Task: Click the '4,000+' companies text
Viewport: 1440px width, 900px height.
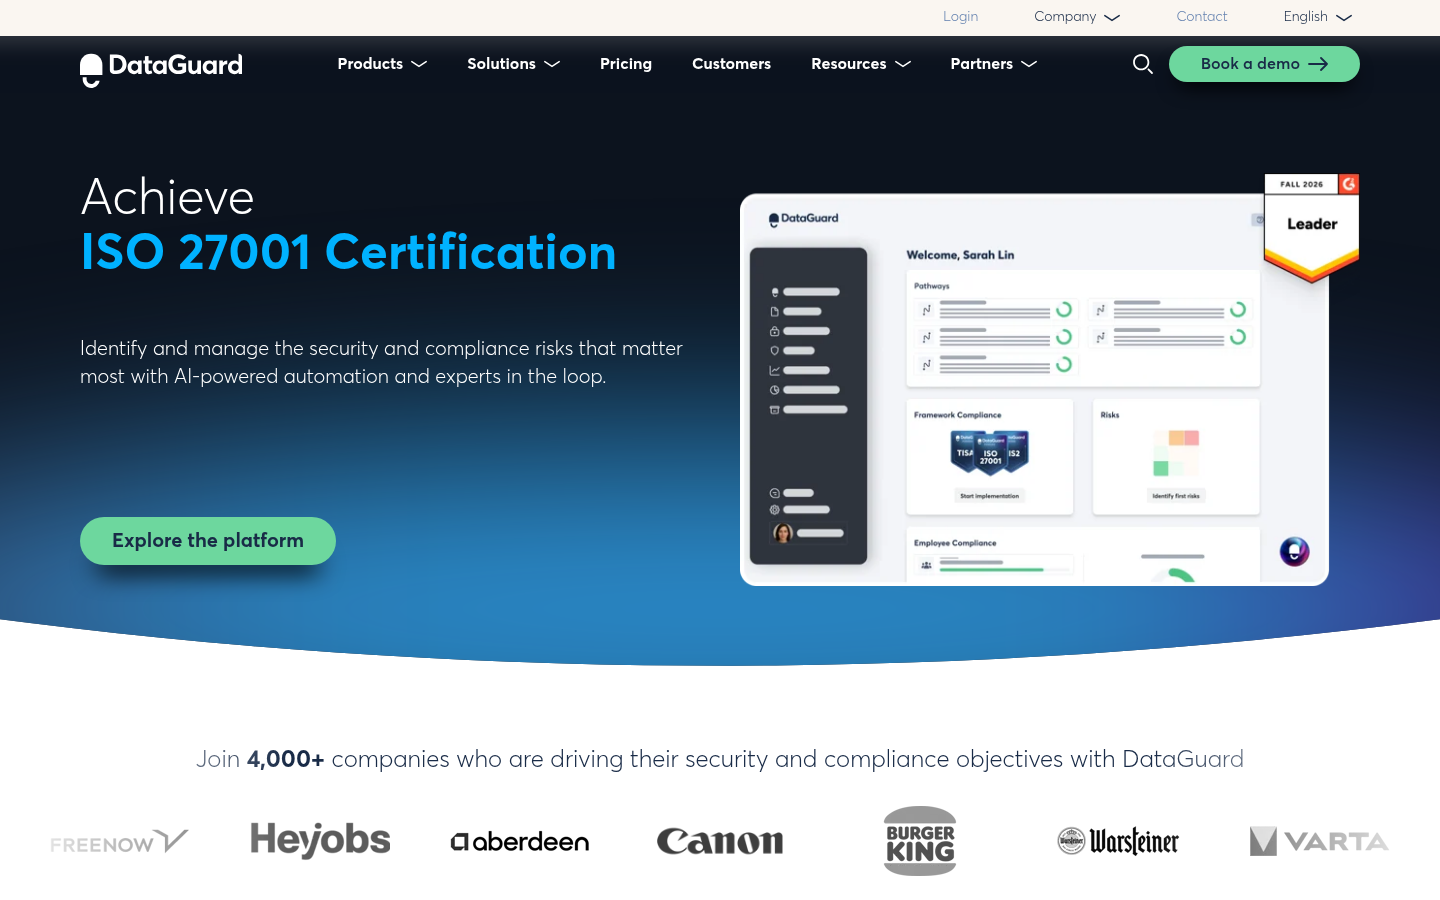Action: (x=285, y=759)
